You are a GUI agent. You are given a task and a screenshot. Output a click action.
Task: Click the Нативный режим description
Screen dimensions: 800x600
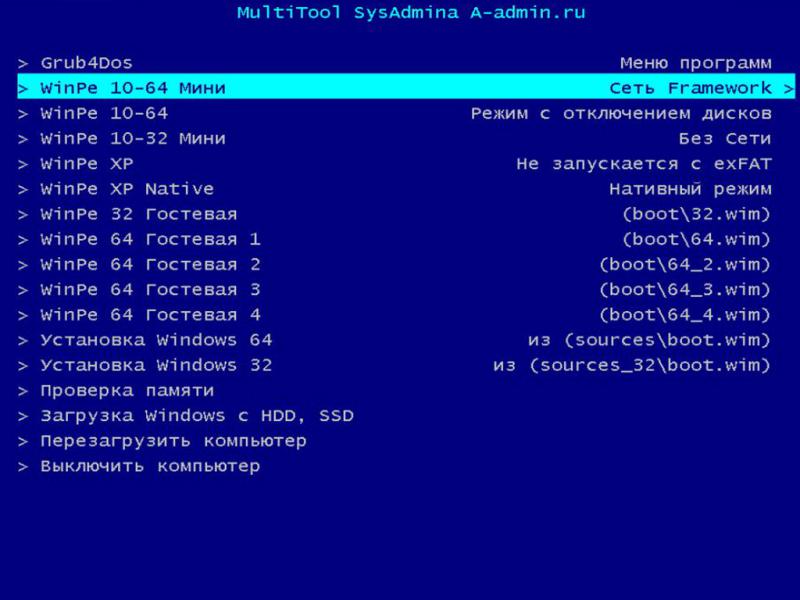[x=690, y=189]
